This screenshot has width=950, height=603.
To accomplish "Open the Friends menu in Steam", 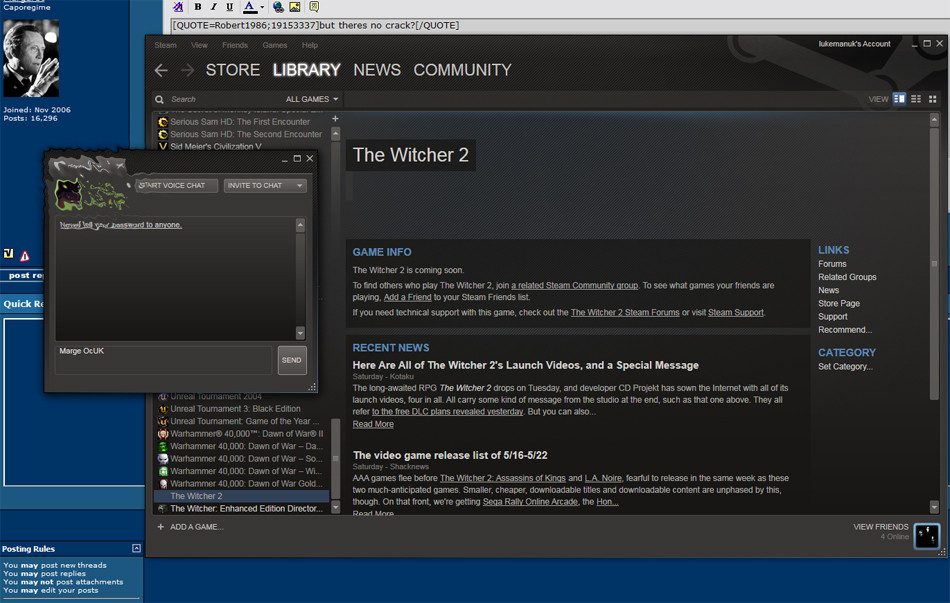I will (235, 45).
